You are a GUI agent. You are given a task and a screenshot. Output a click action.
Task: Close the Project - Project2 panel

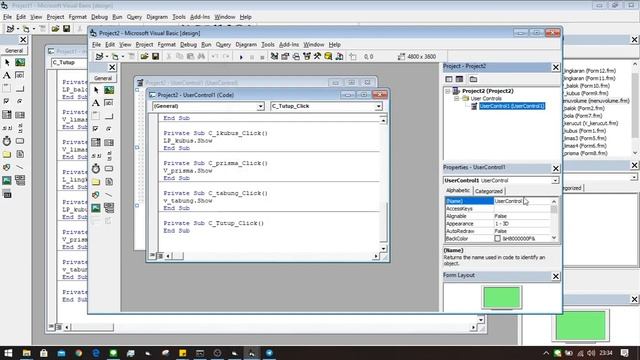(x=556, y=67)
